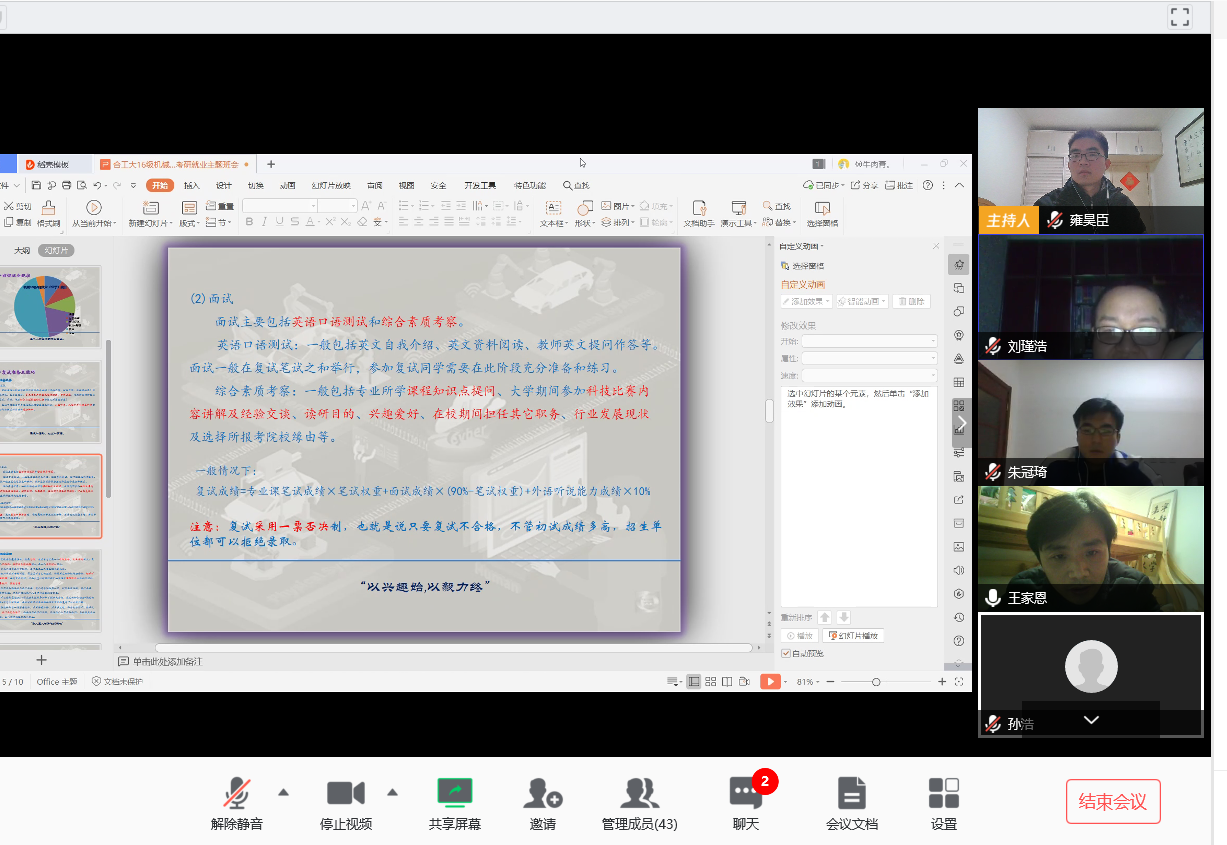Toggle Bold formatting in ribbon
Screen dimensions: 1227x845
coord(248,222)
